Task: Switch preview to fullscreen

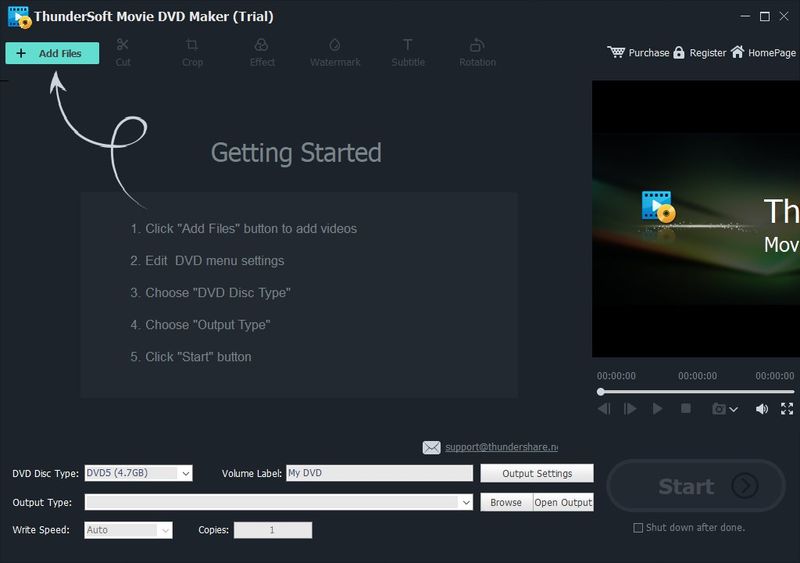Action: click(x=787, y=408)
